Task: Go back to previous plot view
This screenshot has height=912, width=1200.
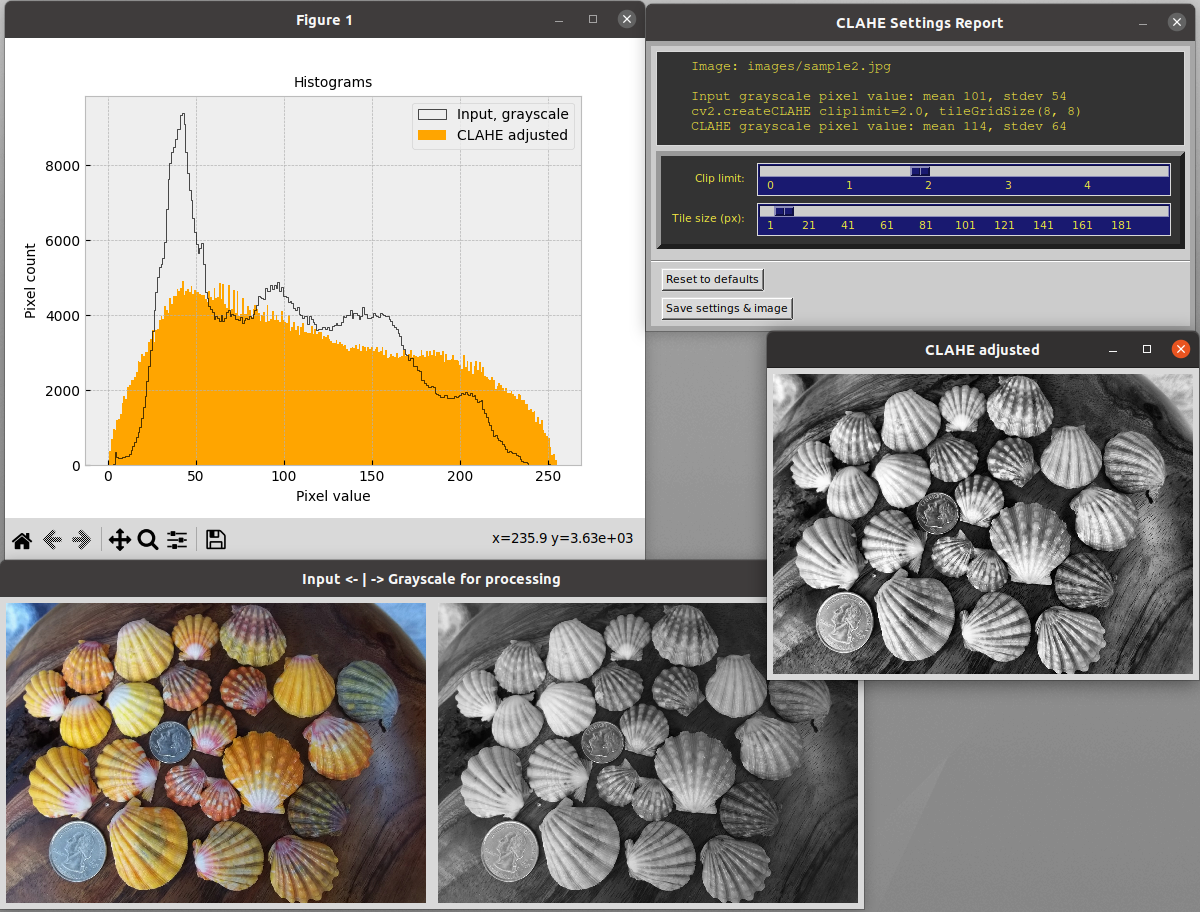Action: pyautogui.click(x=52, y=541)
